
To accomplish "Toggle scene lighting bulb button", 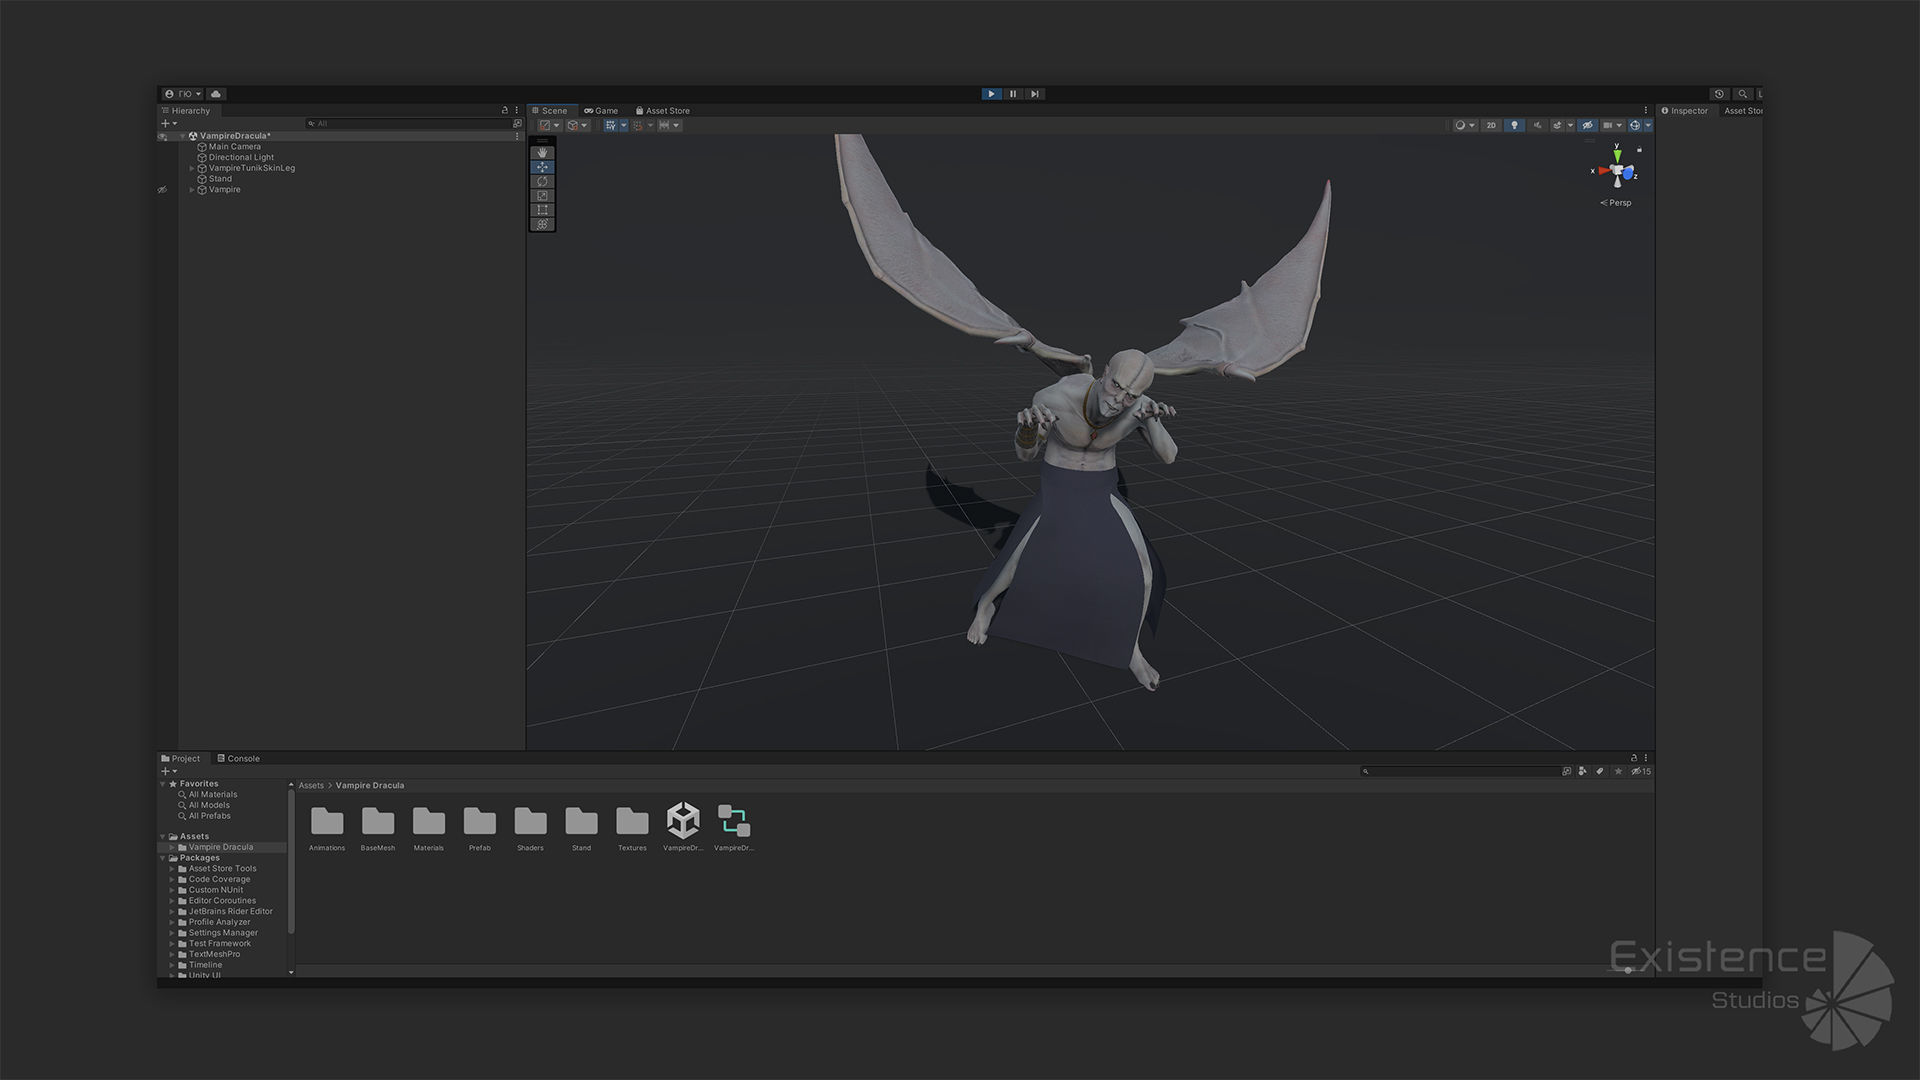I will click(1514, 125).
